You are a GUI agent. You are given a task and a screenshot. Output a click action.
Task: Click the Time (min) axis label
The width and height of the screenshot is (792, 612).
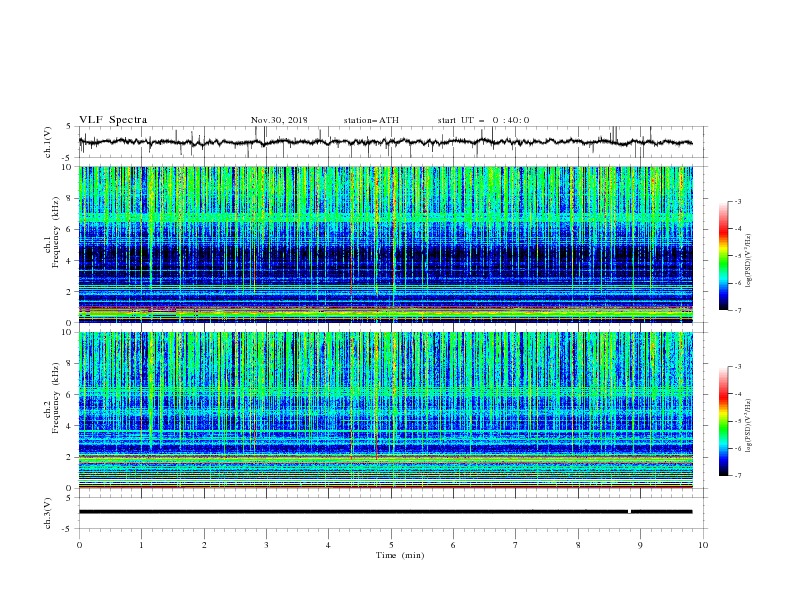pos(400,555)
